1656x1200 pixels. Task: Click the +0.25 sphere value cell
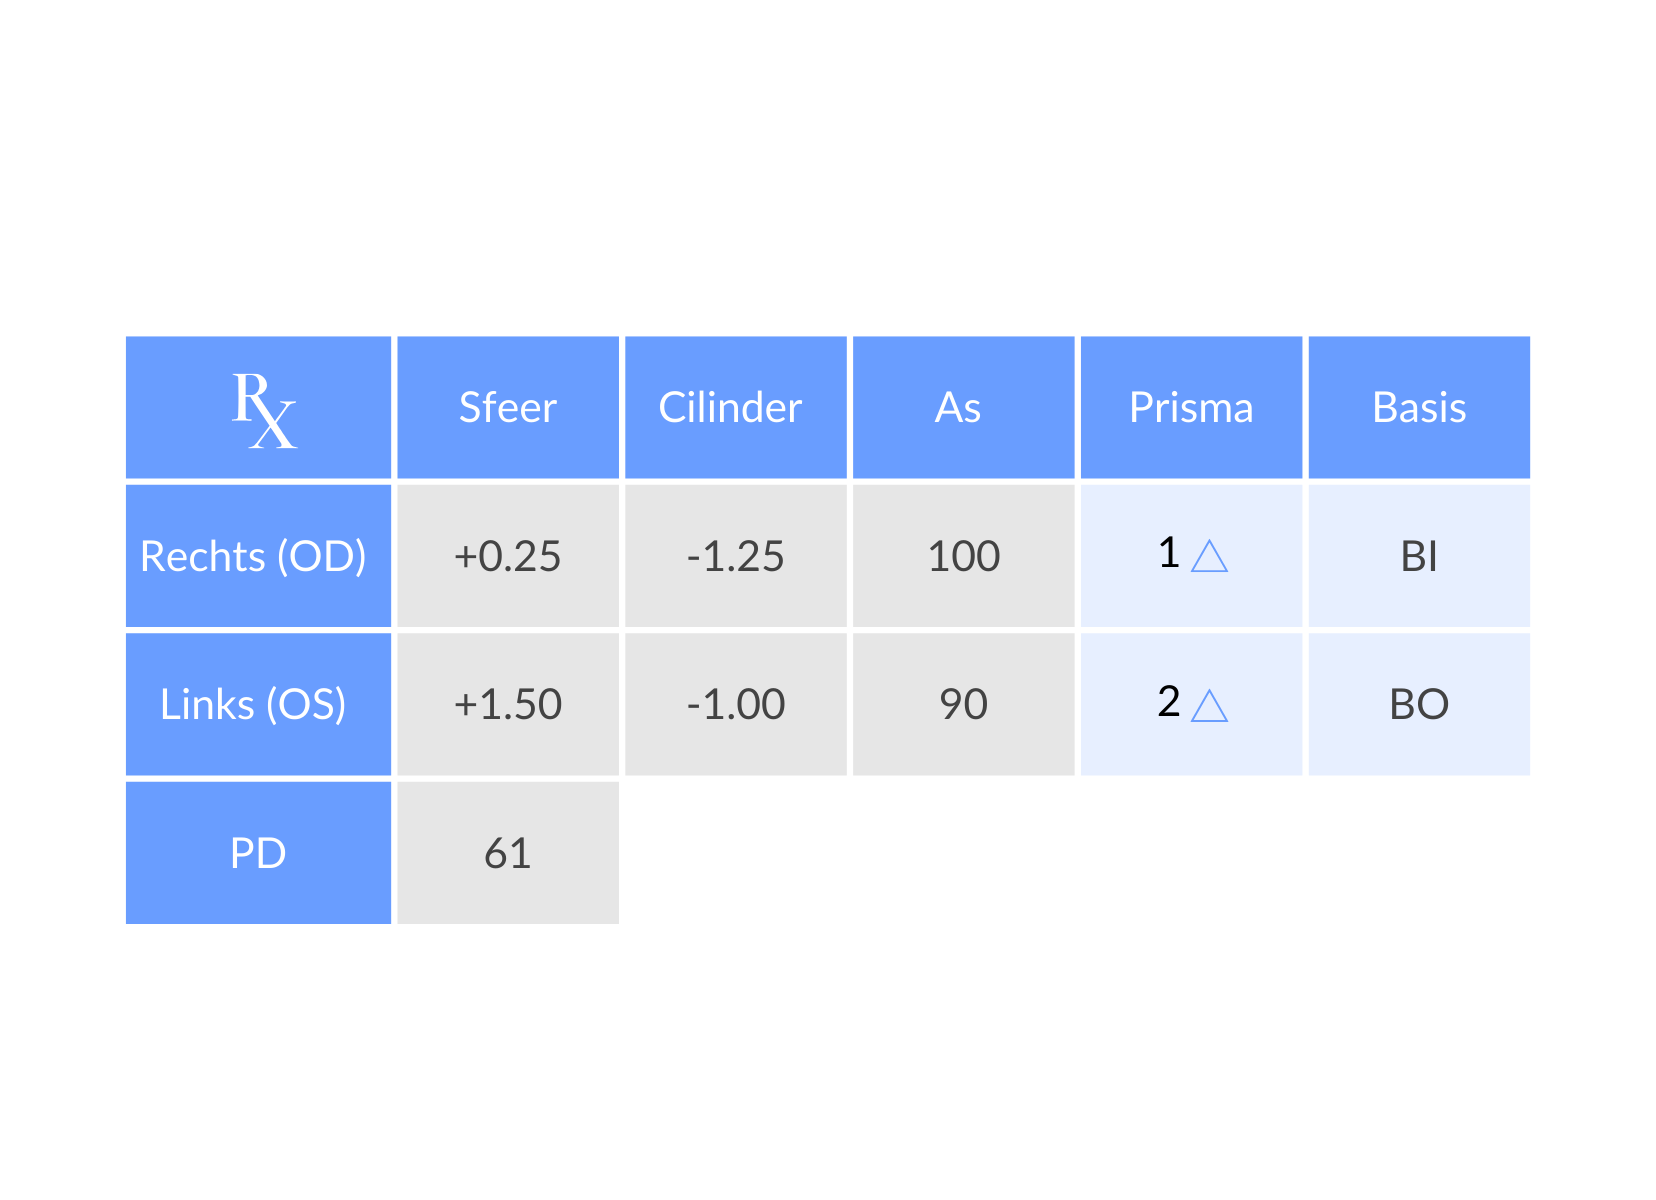pos(508,556)
